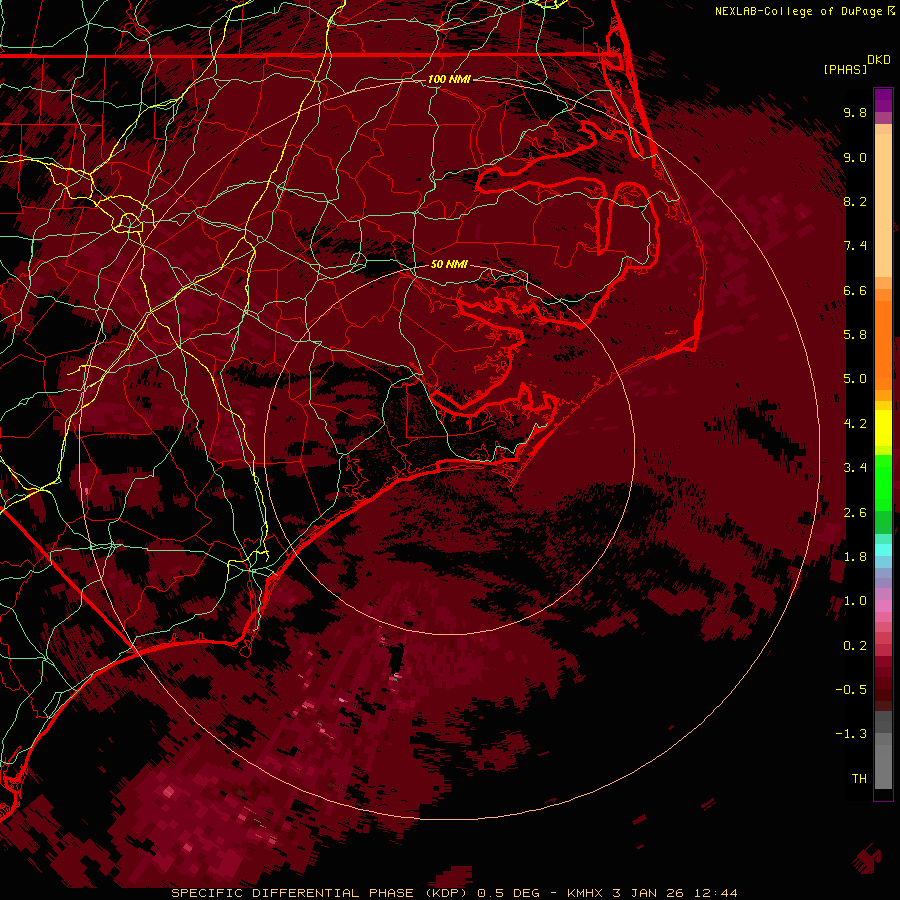The image size is (900, 900).
Task: Click the 2.6 scale label
Action: point(855,513)
